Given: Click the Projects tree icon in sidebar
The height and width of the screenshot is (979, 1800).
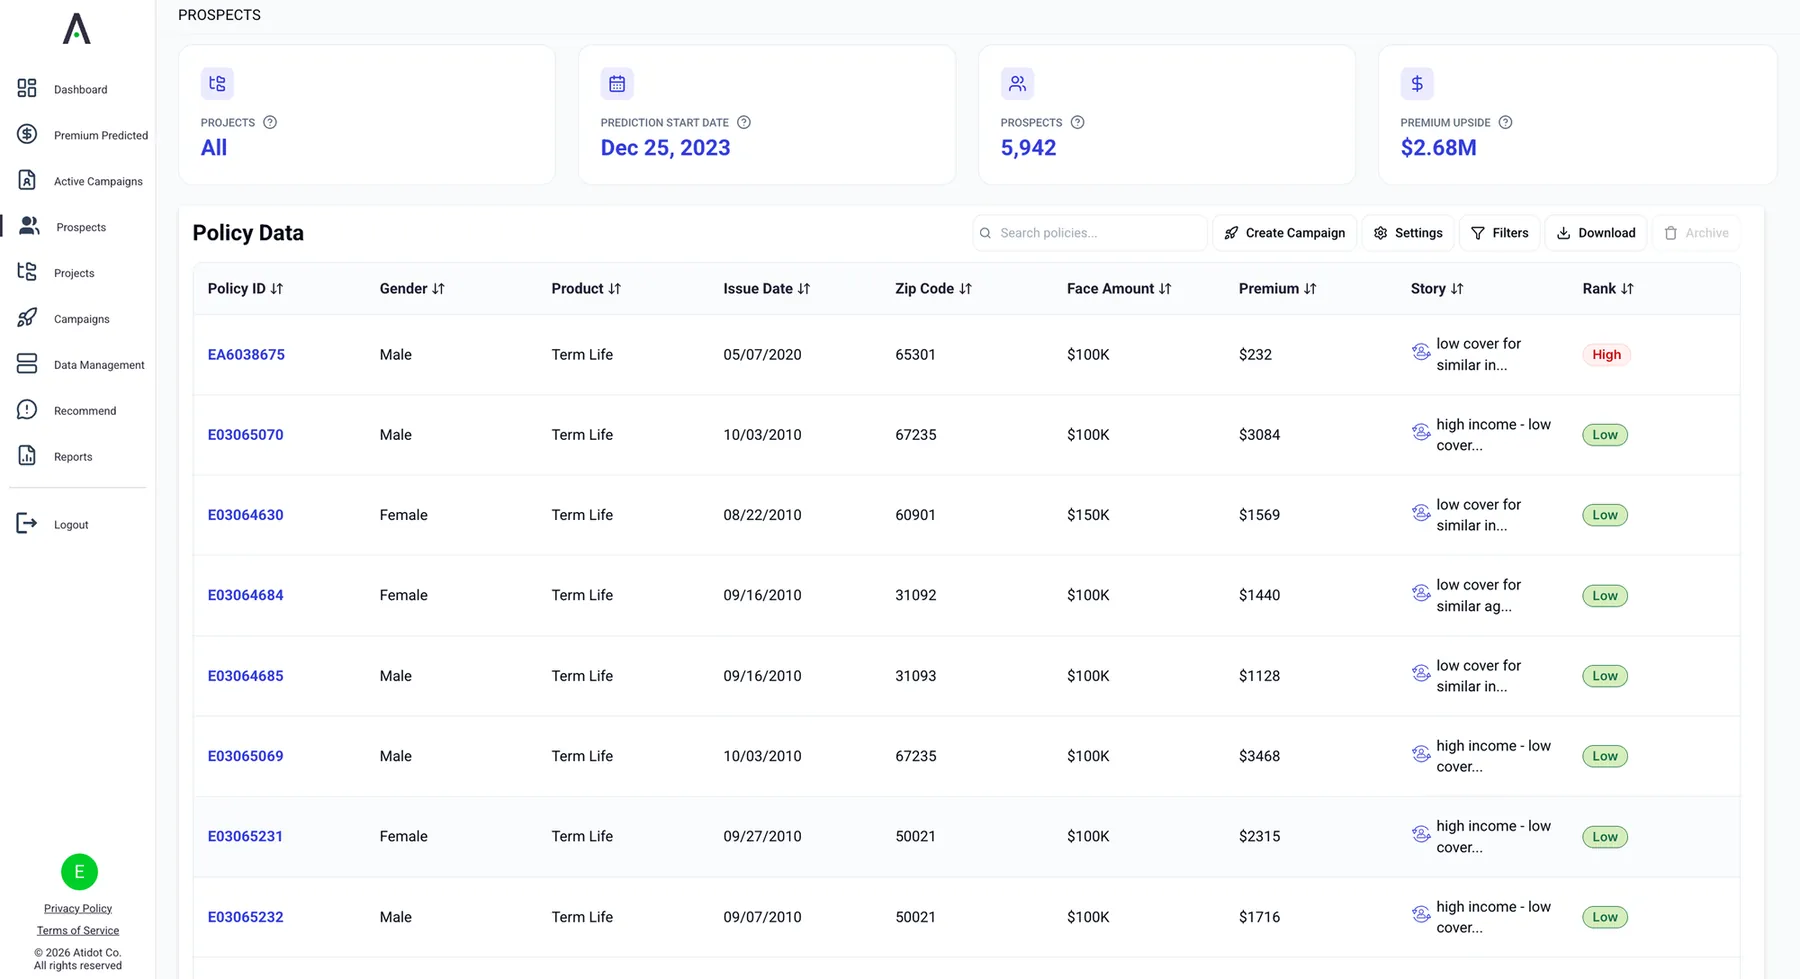Looking at the screenshot, I should pos(27,272).
